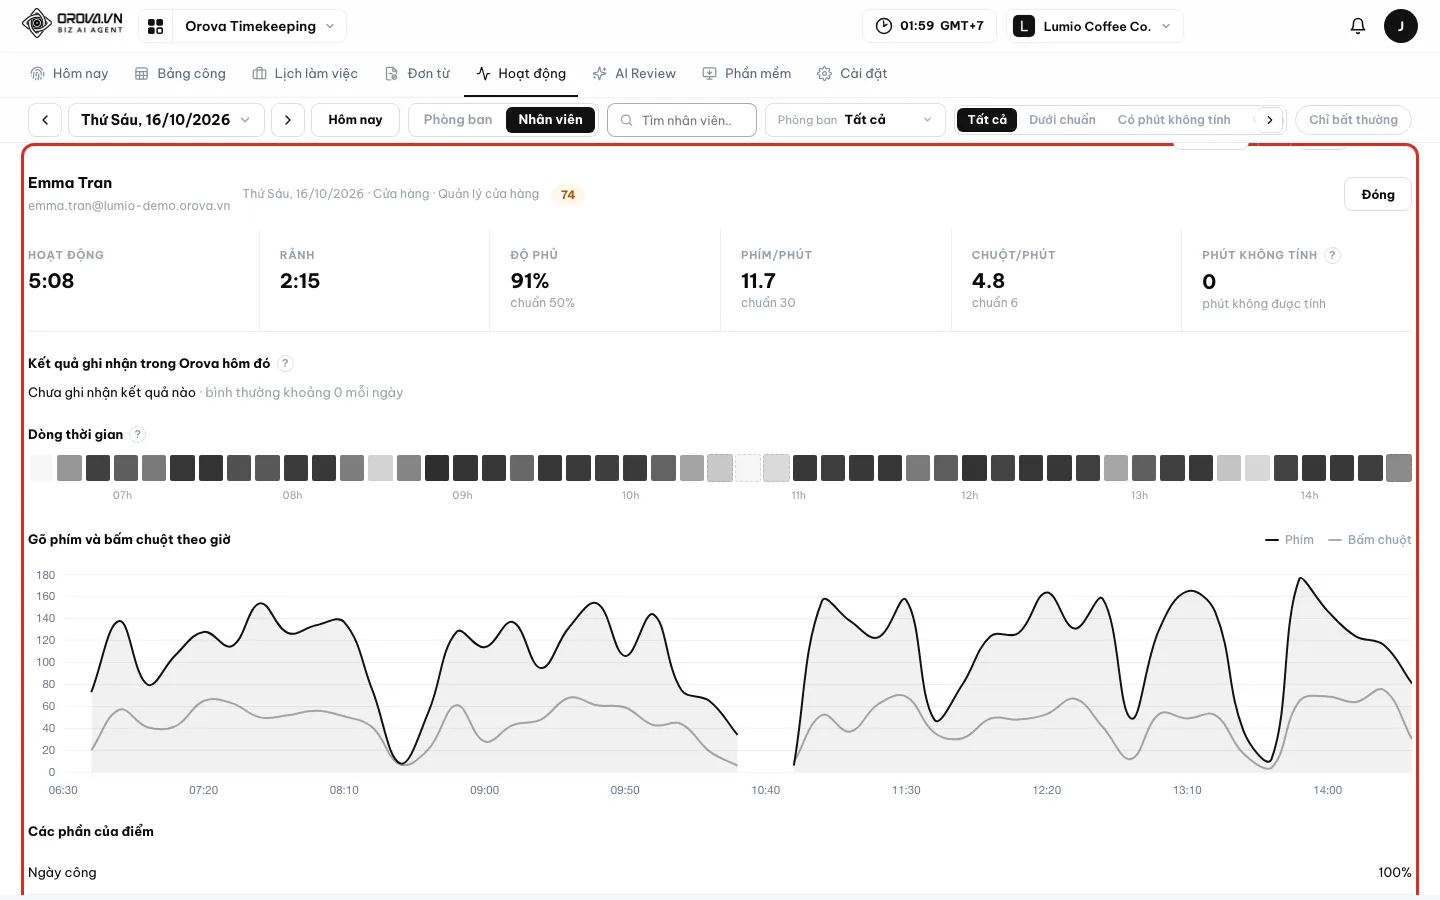Click the email emma.tran@lumio-demo.orova.vn
The image size is (1440, 900).
coord(129,206)
